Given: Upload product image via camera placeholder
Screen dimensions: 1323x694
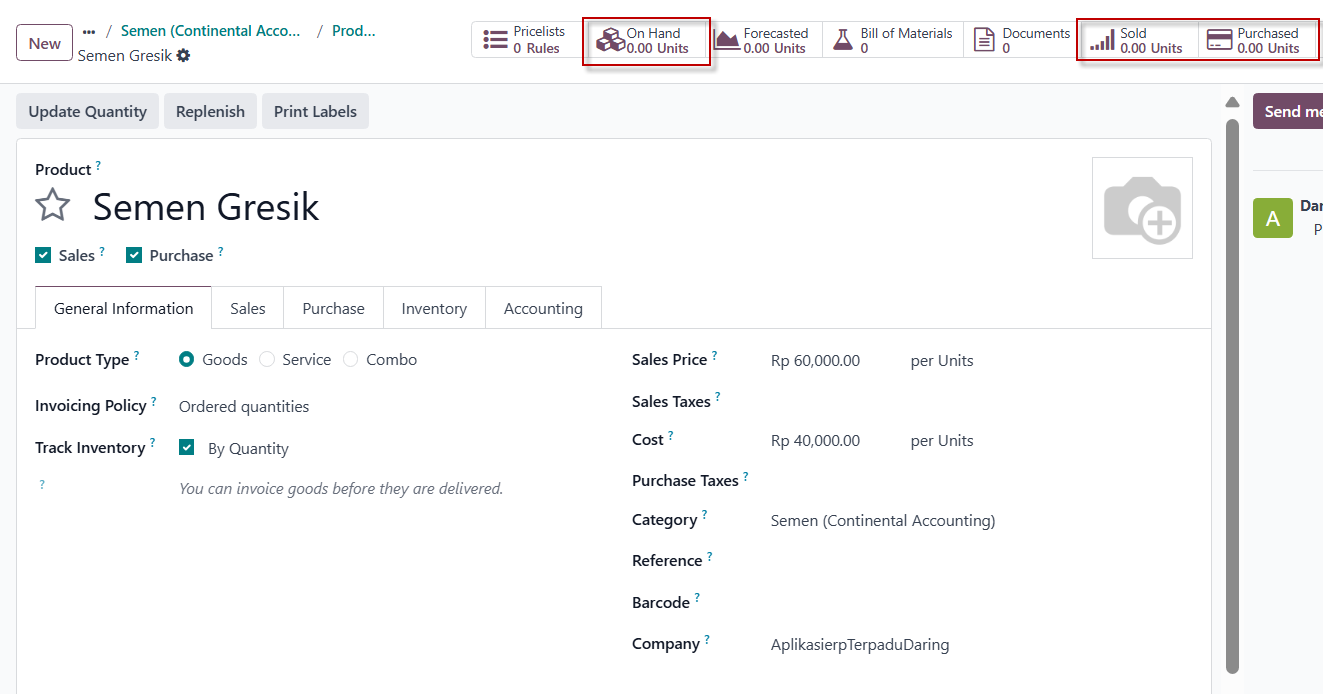Looking at the screenshot, I should [1142, 208].
